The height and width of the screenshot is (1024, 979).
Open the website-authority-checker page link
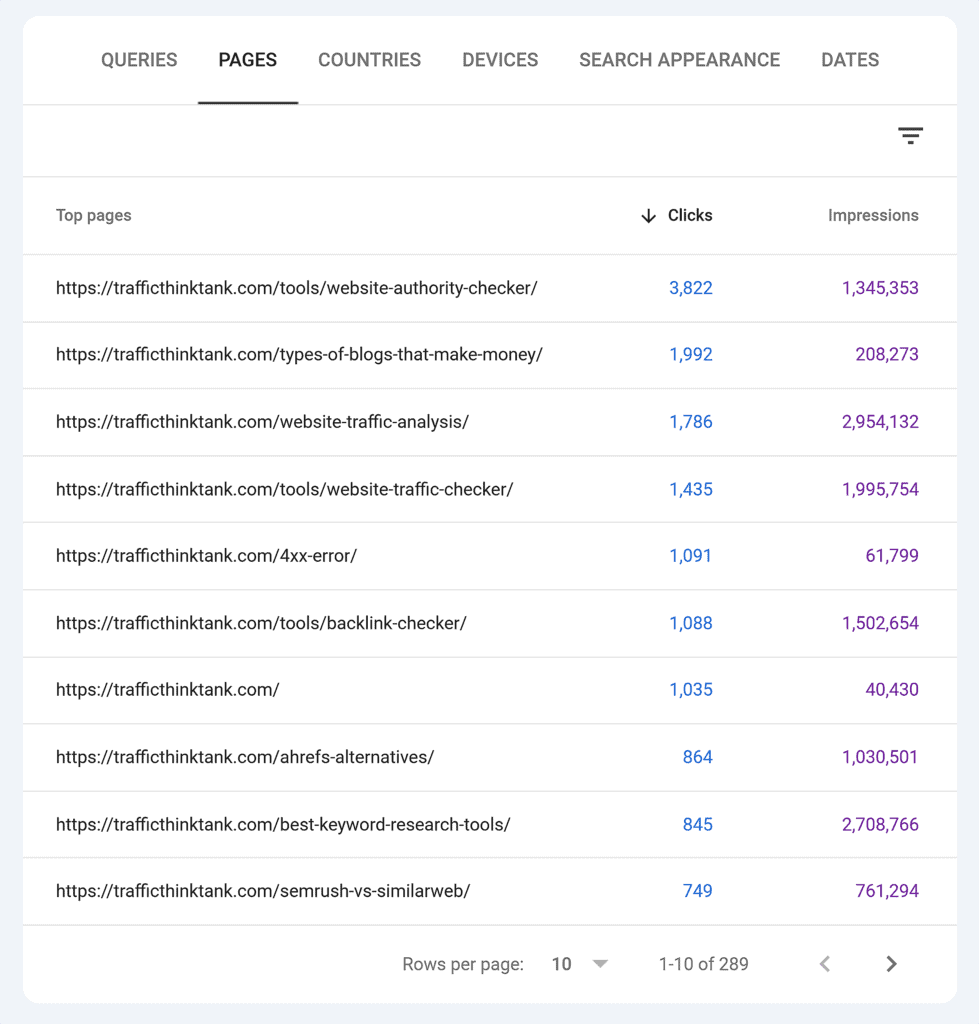point(297,287)
